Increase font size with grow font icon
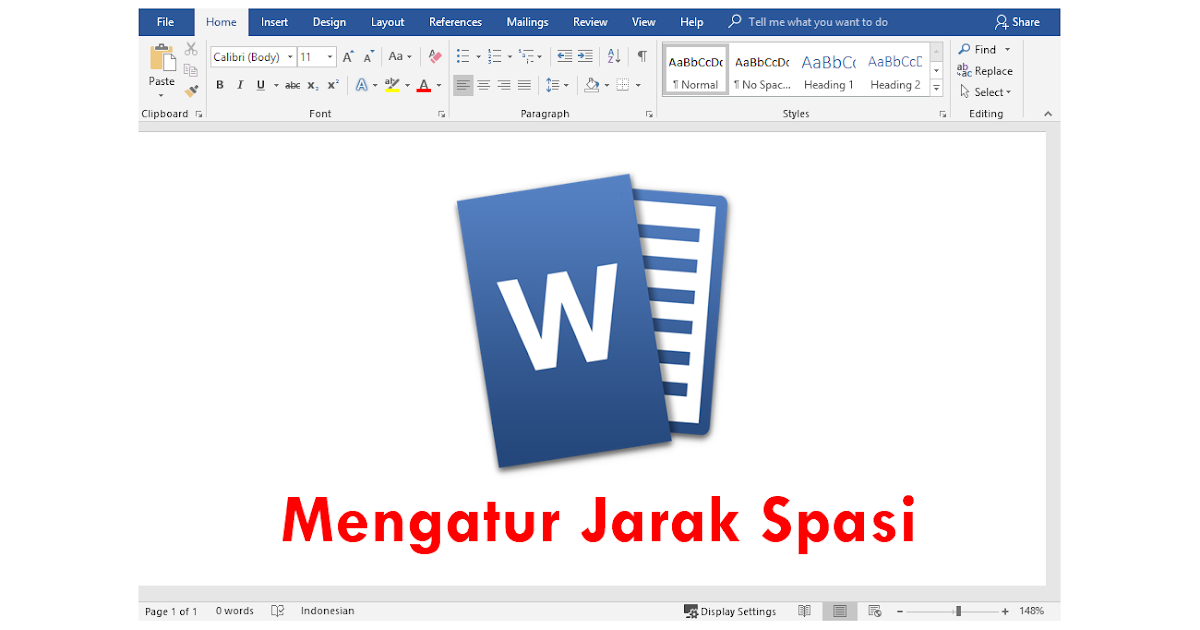Image resolution: width=1200 pixels, height=630 pixels. pos(348,57)
